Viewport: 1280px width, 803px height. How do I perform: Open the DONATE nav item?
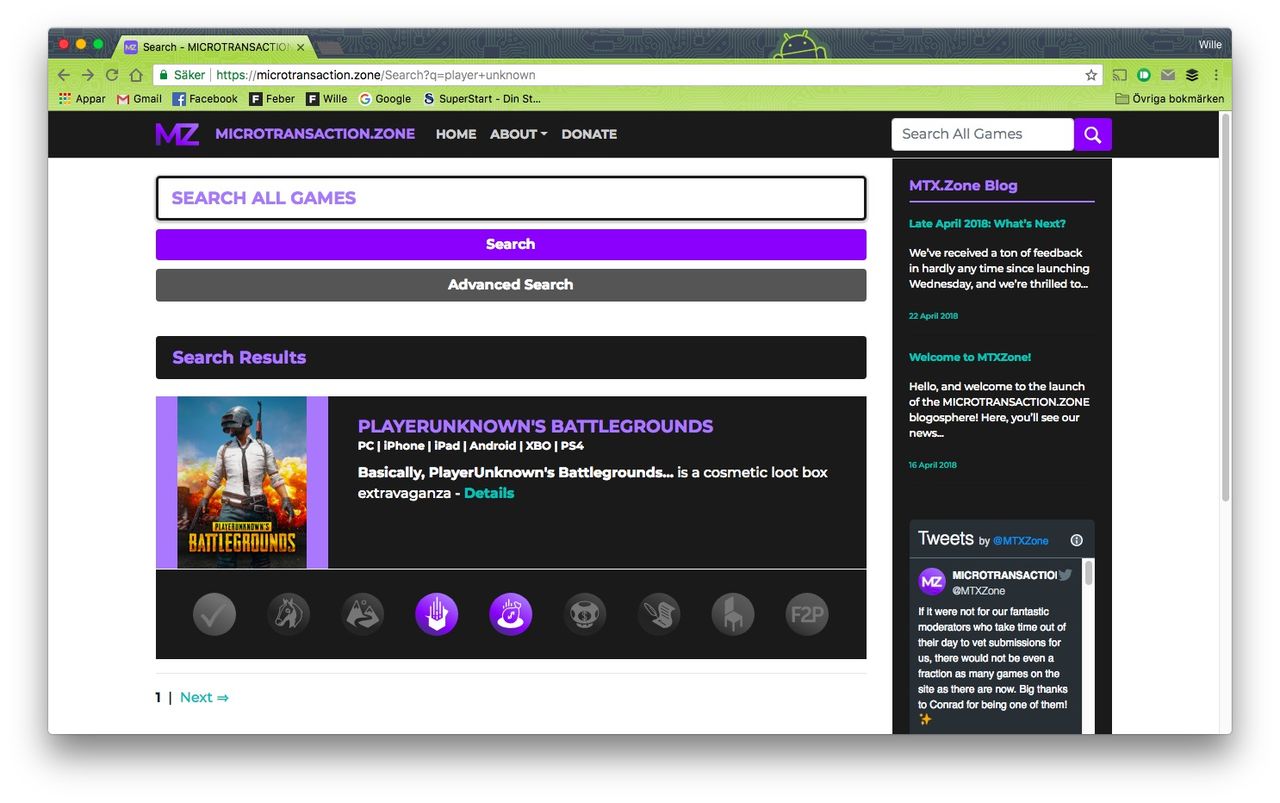[x=589, y=134]
